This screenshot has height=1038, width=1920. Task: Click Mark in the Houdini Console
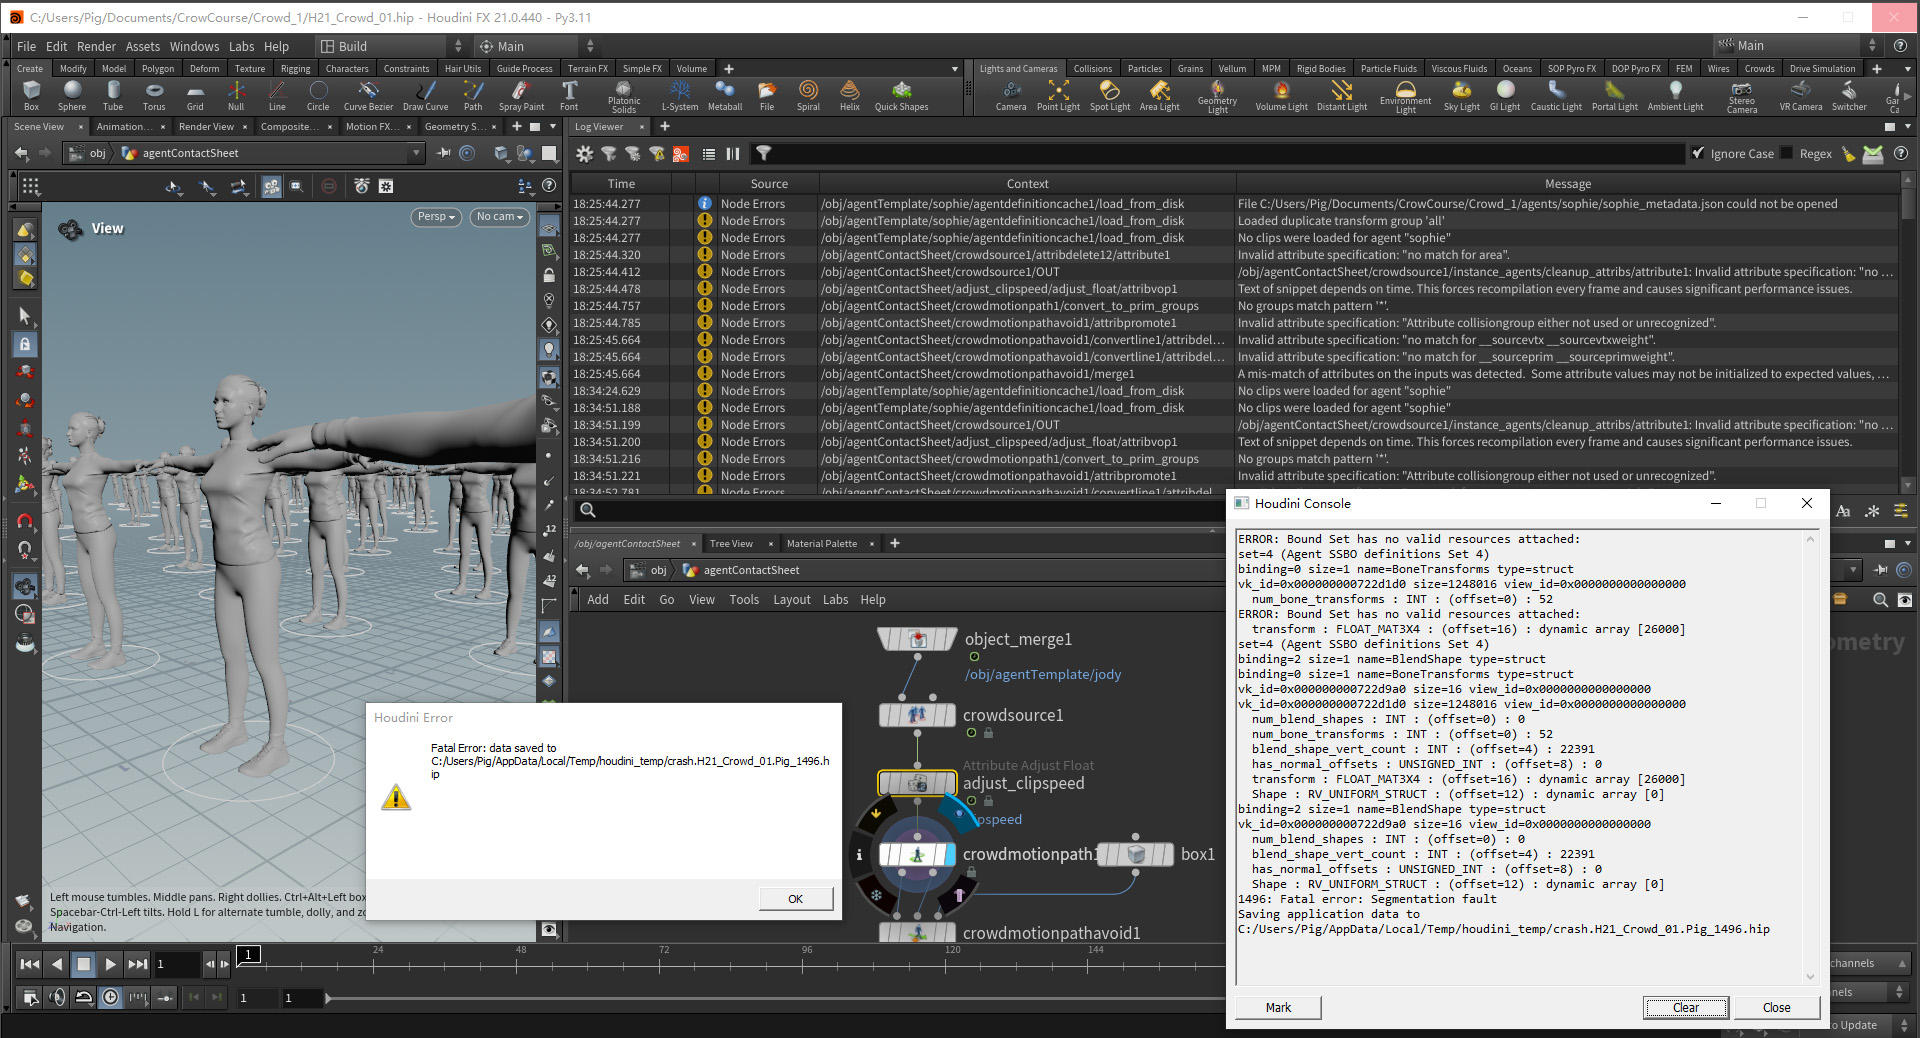click(x=1278, y=1008)
